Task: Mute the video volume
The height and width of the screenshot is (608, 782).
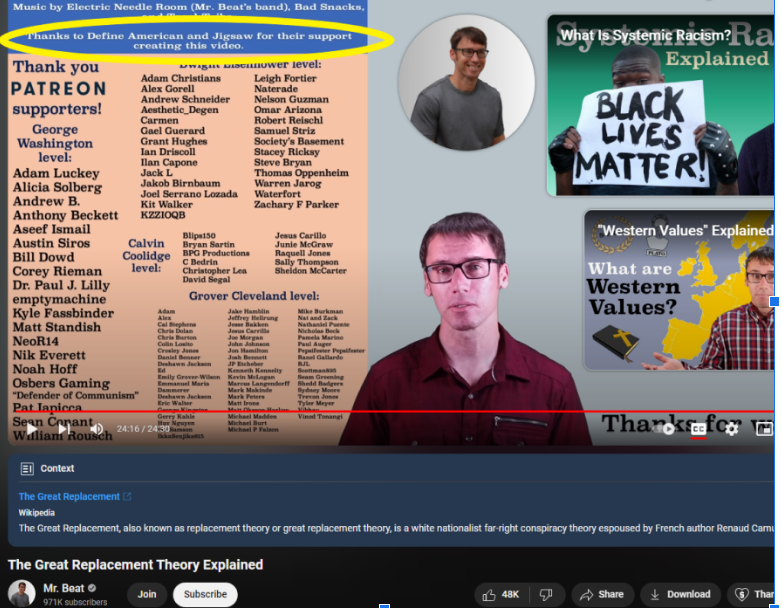Action: click(96, 429)
